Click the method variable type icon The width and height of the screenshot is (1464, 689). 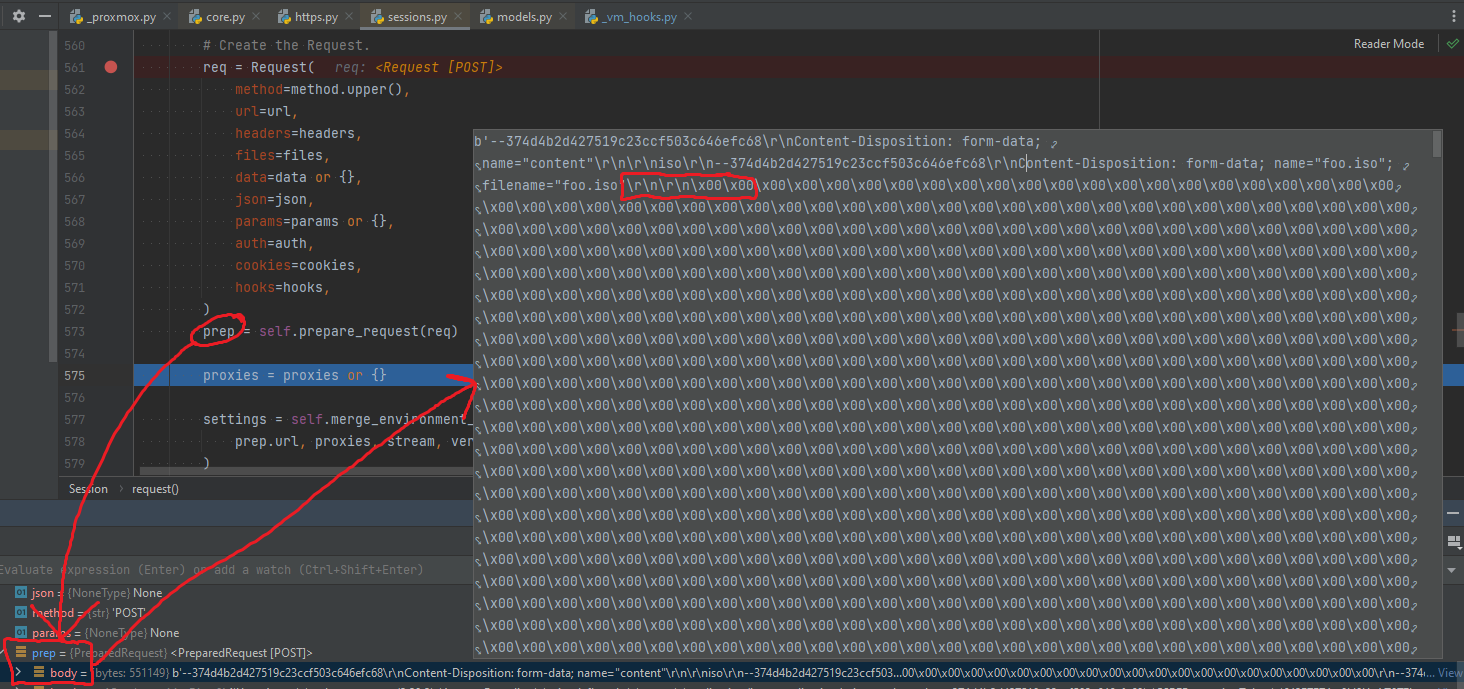(21, 613)
